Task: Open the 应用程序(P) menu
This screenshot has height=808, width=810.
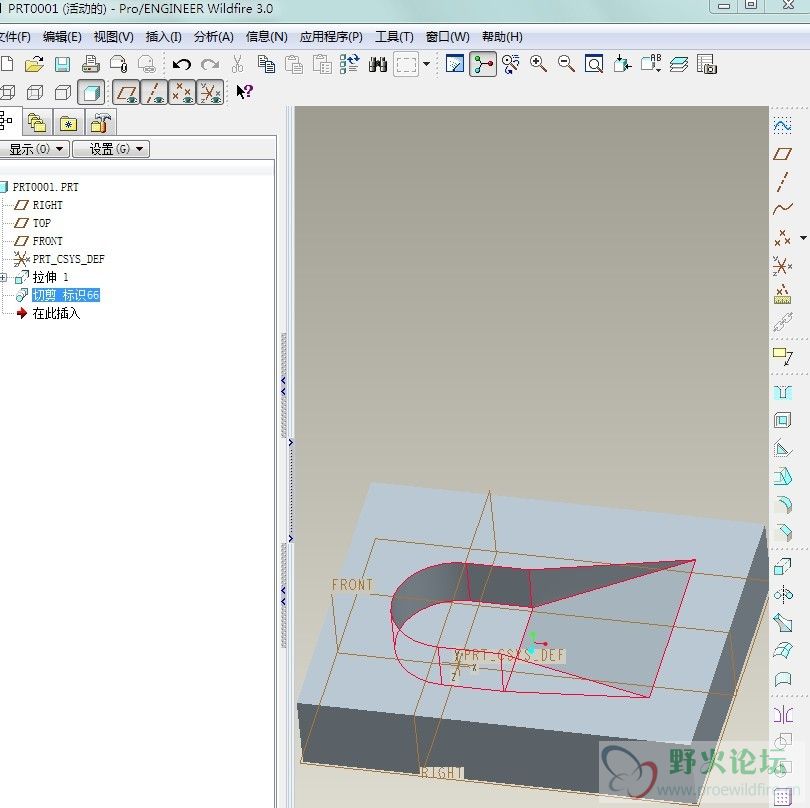Action: coord(331,37)
